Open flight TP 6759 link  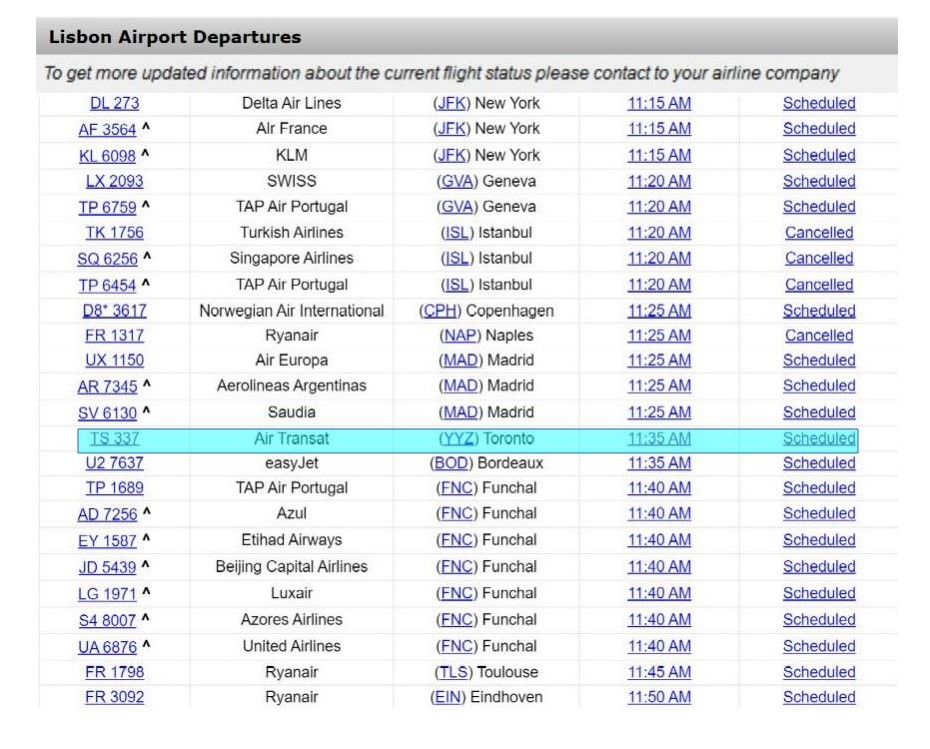[107, 208]
